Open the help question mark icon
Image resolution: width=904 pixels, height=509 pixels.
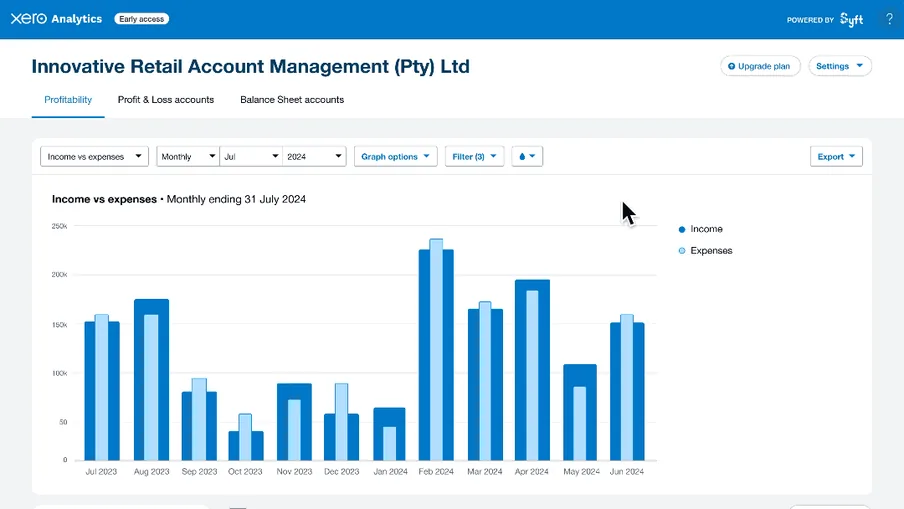tap(889, 19)
